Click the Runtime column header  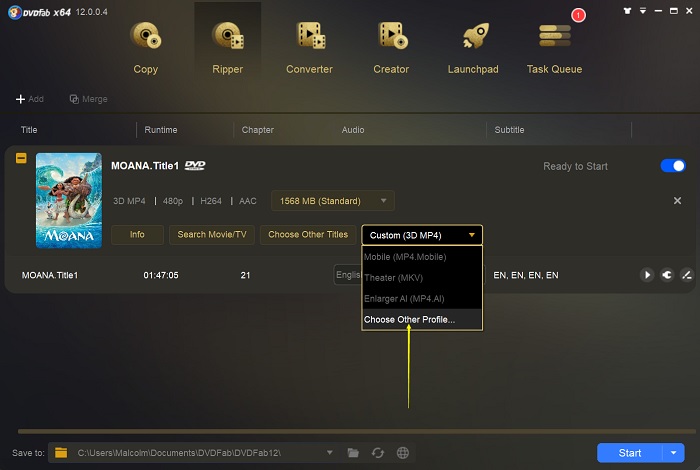tap(161, 130)
